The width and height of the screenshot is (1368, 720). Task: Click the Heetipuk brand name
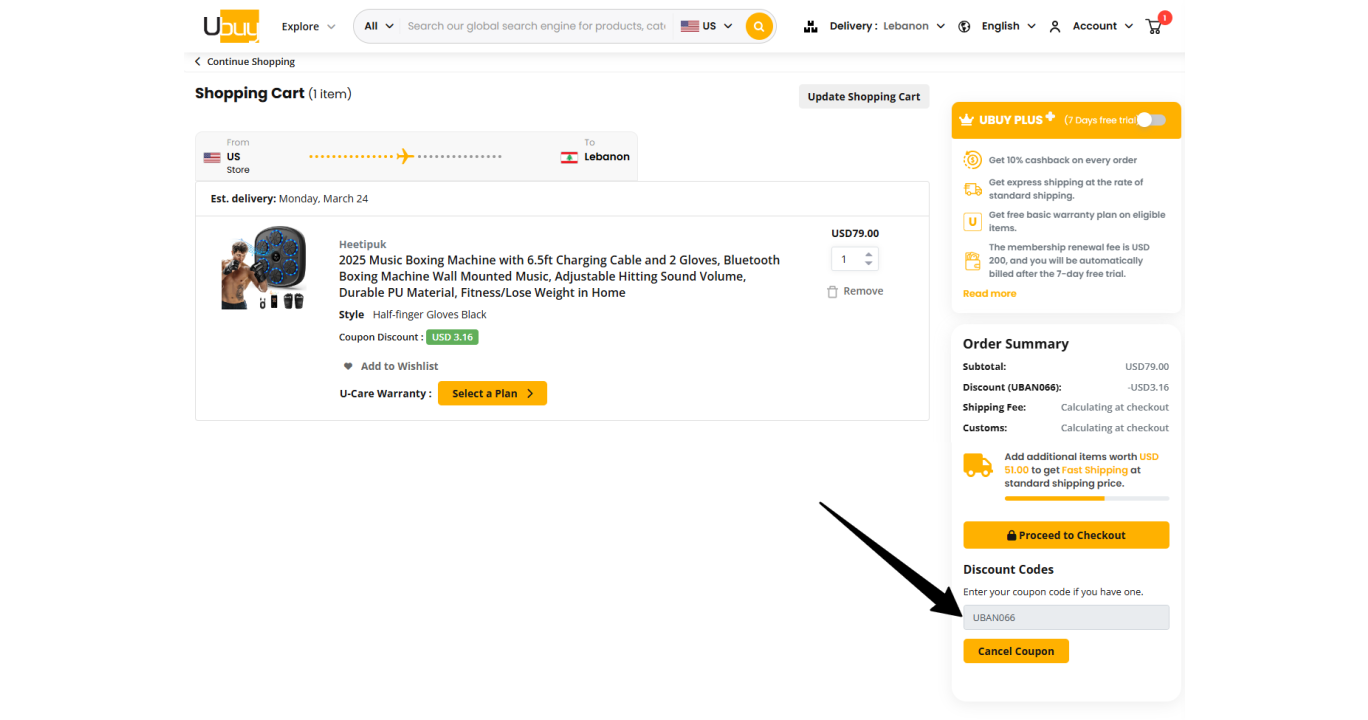point(362,245)
